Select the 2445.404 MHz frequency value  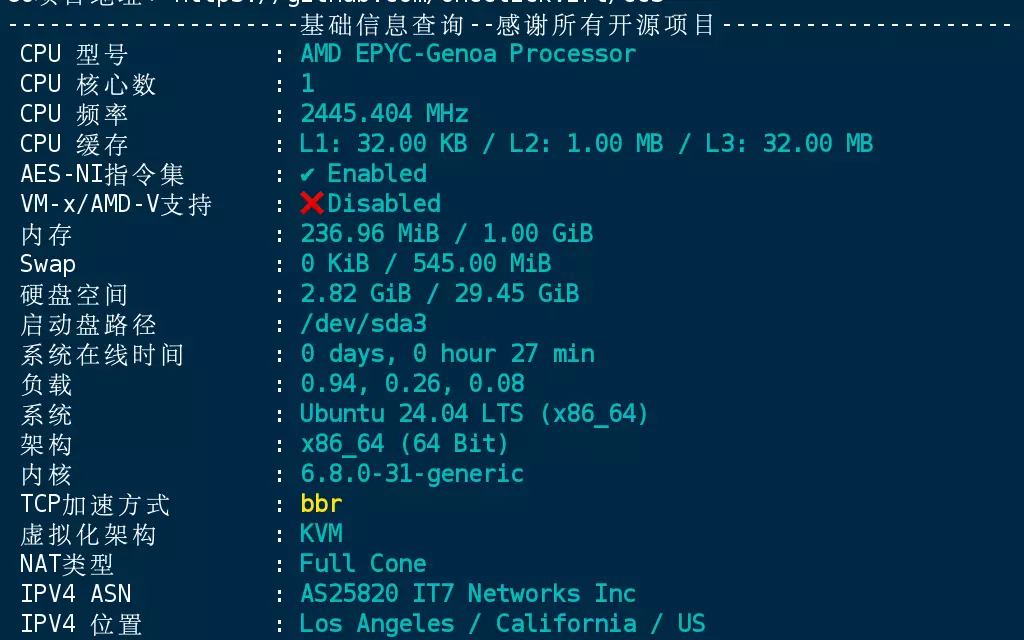pos(384,114)
